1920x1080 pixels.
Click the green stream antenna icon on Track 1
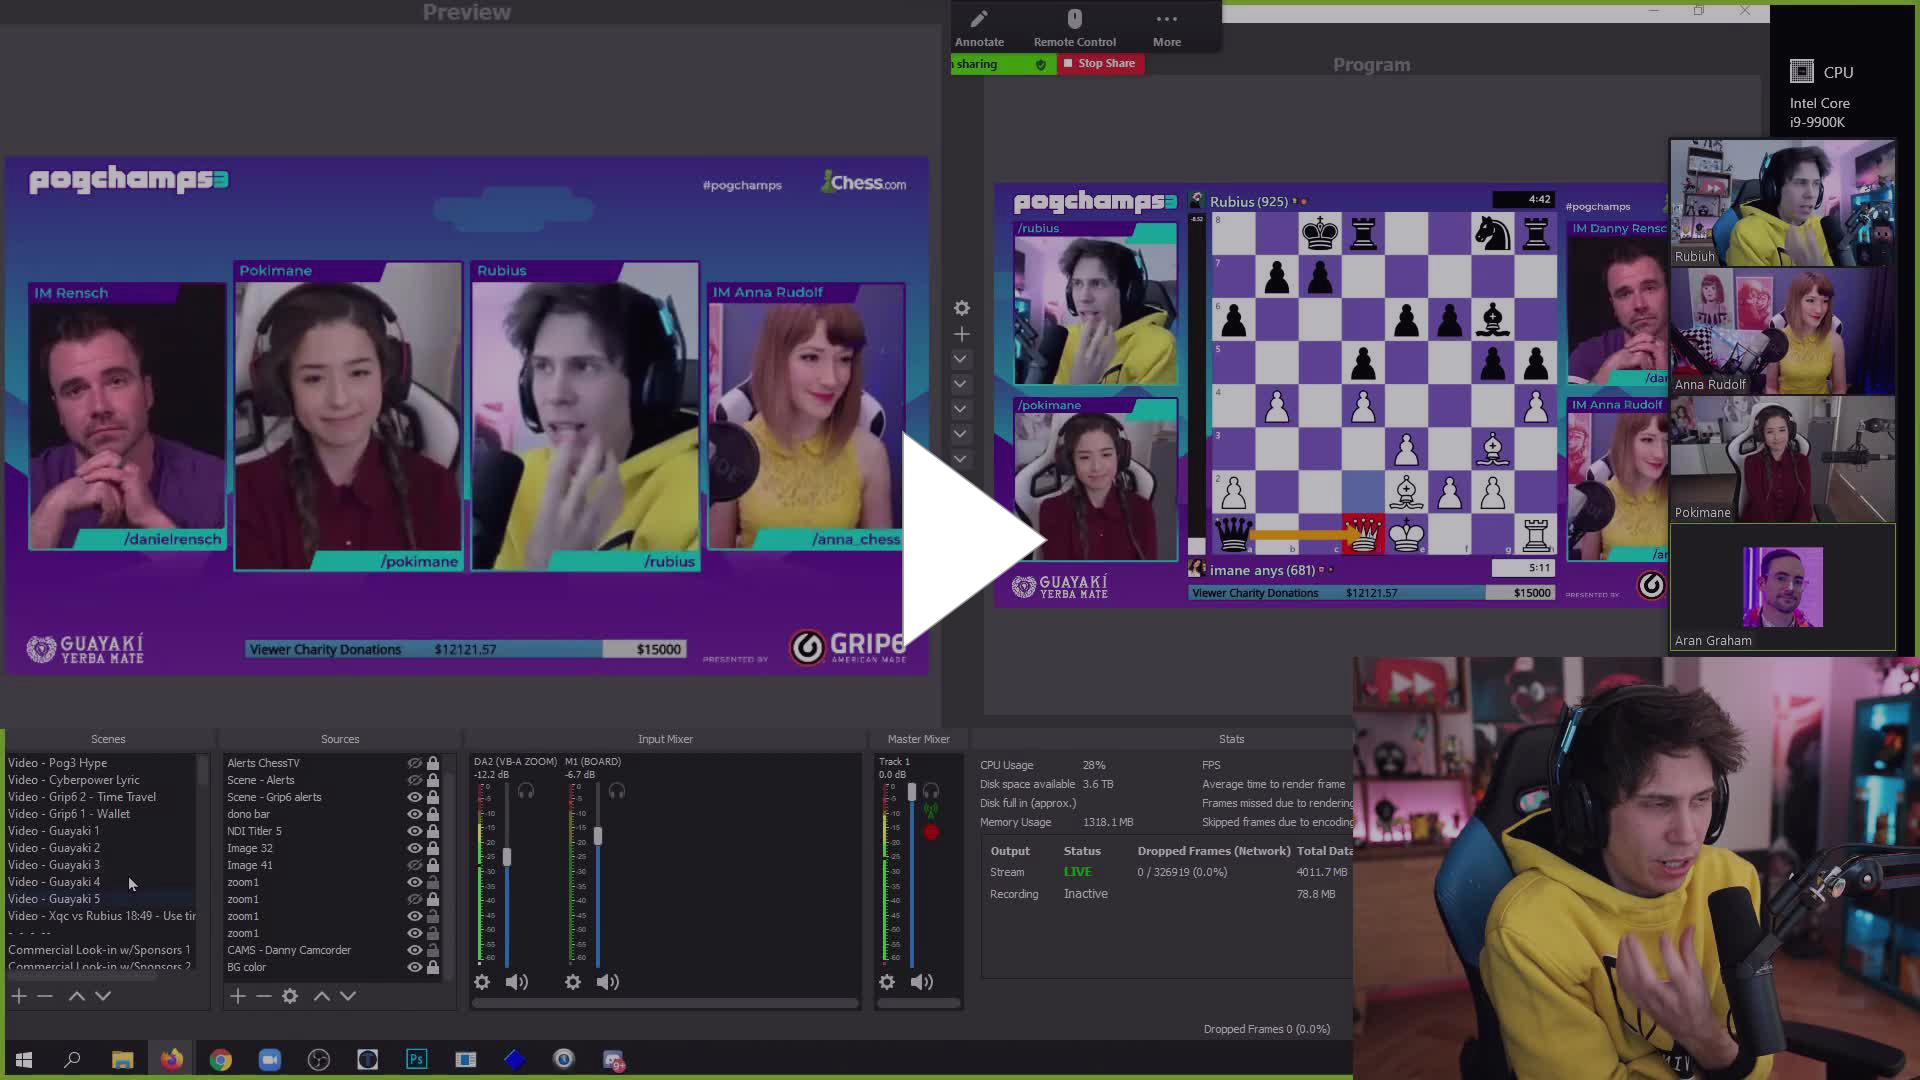click(931, 812)
